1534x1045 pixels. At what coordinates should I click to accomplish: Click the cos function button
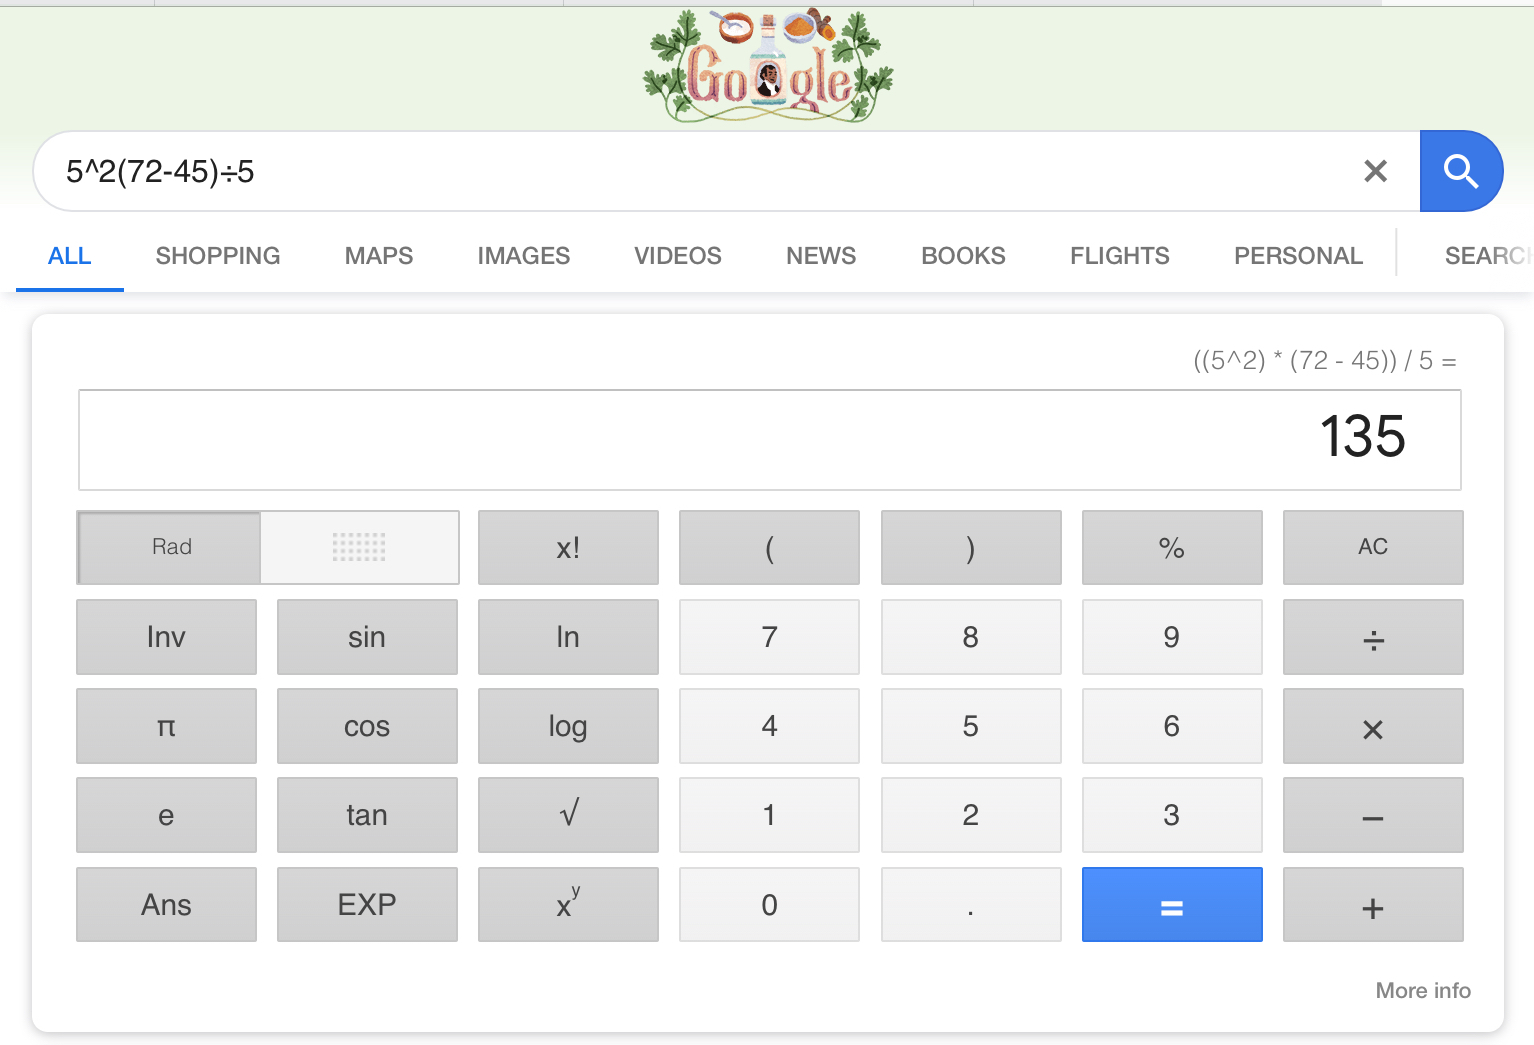(367, 726)
